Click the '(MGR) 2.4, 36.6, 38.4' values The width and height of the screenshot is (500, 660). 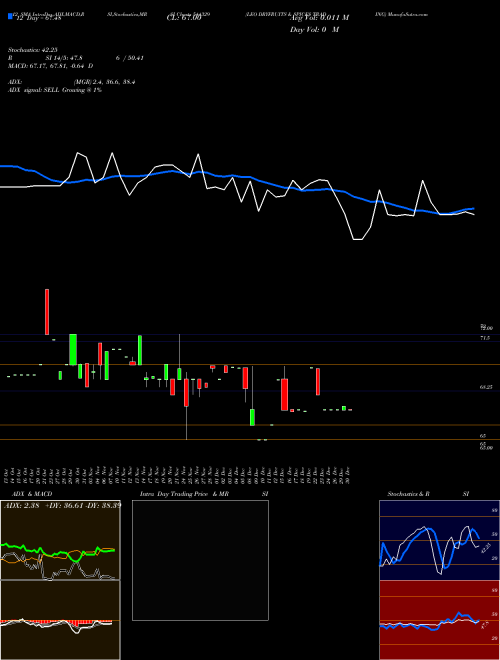coord(104,82)
